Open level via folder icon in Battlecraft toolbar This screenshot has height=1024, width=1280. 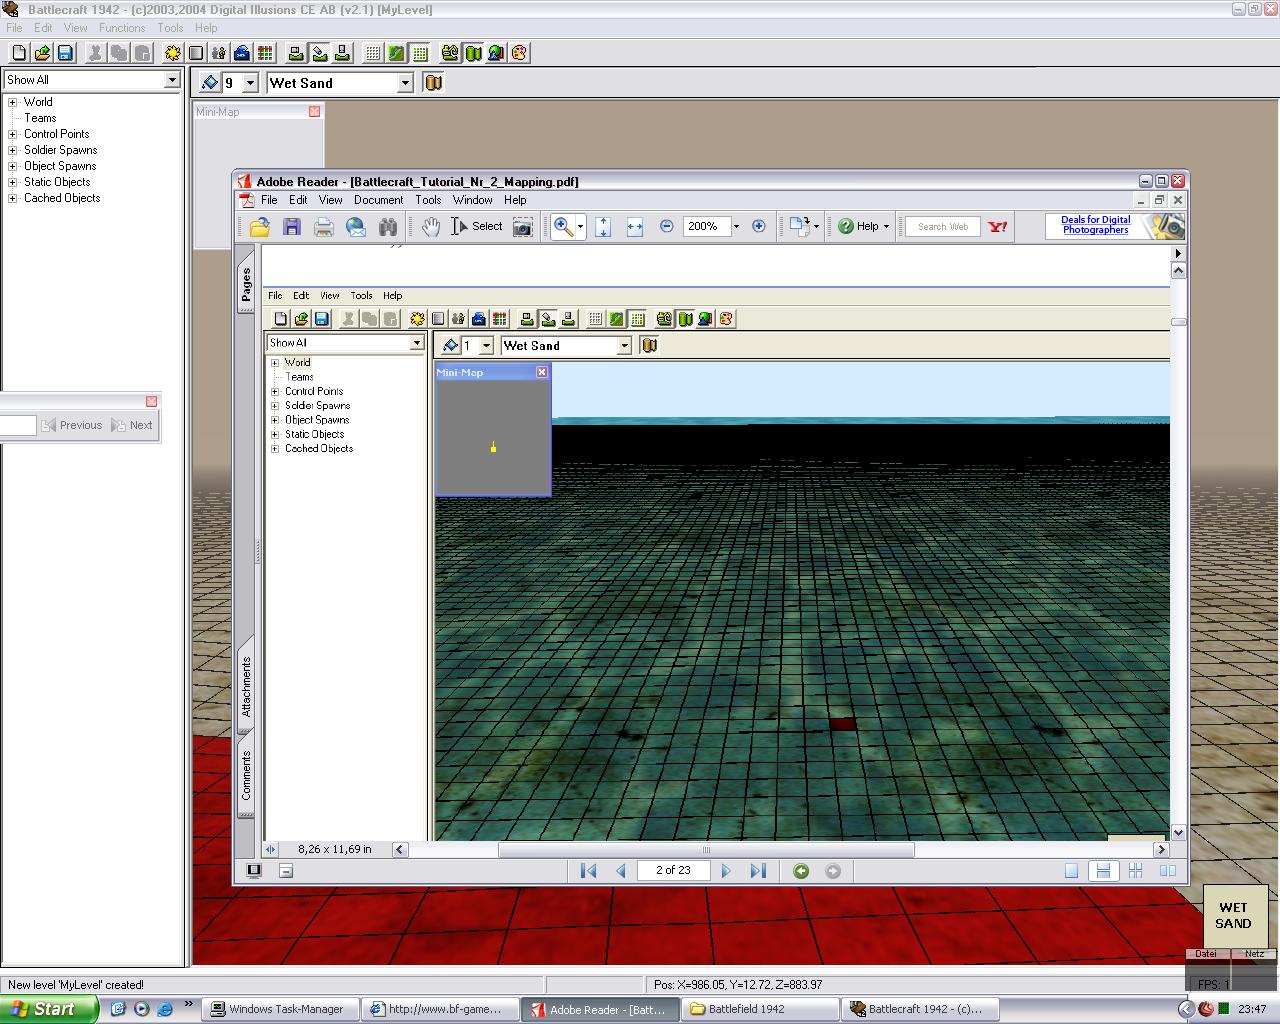42,53
